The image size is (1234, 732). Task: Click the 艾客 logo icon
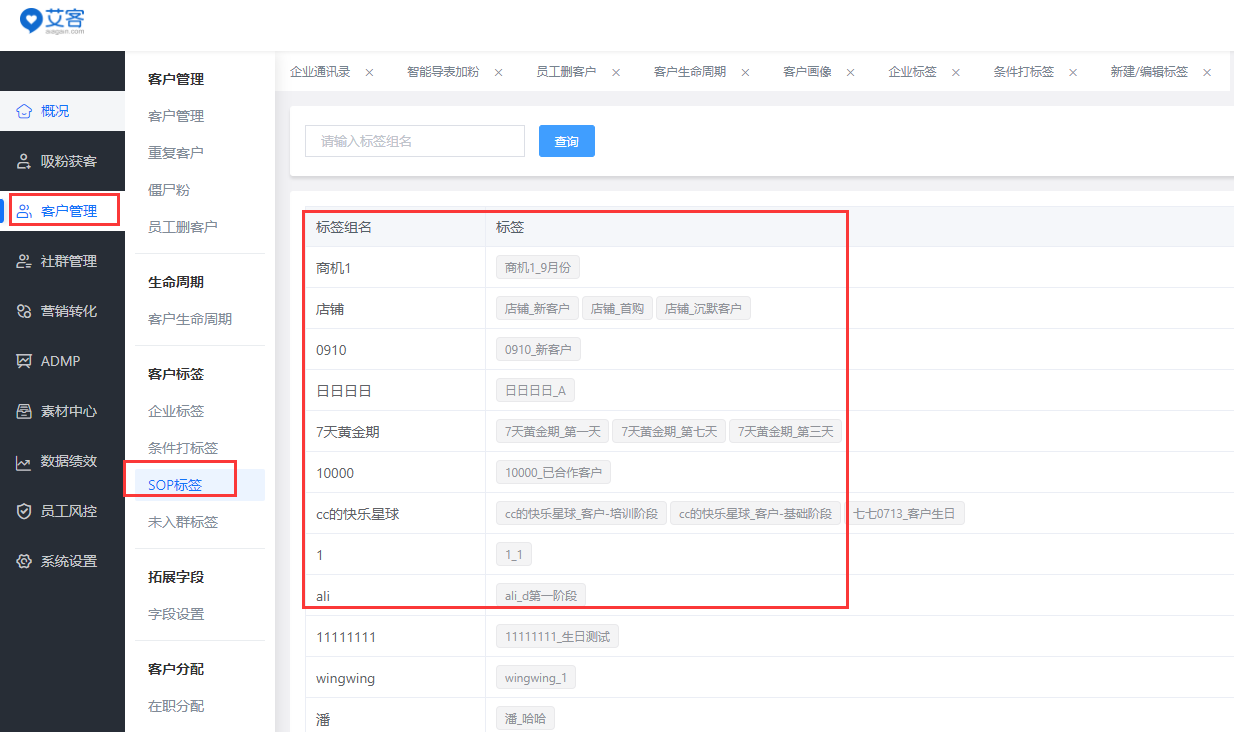pyautogui.click(x=32, y=19)
